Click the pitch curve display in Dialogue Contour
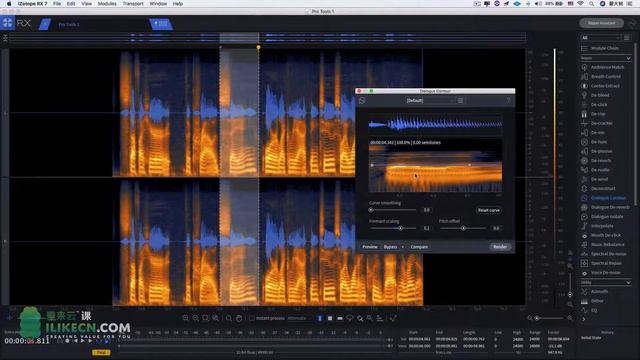The width and height of the screenshot is (640, 360). point(435,166)
